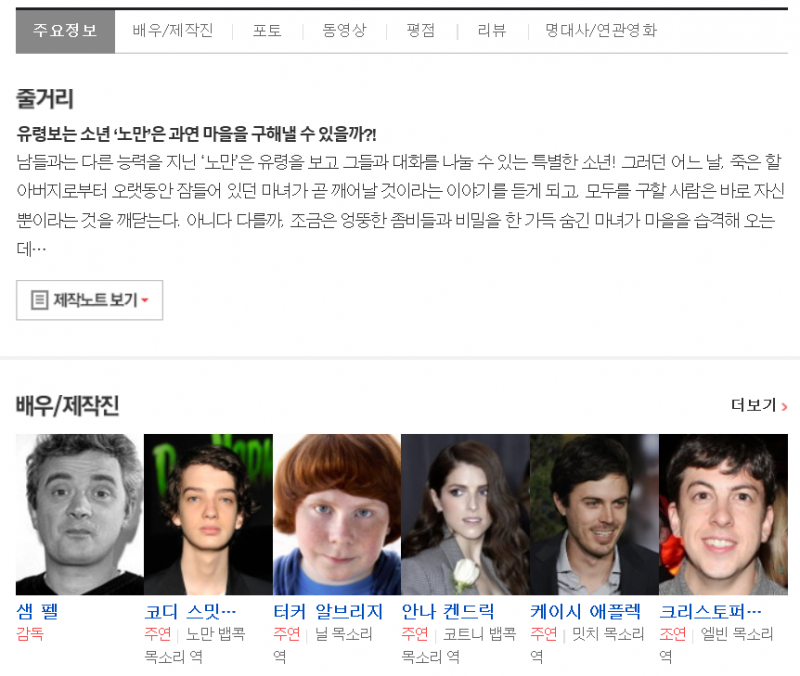Click the red arrow on 제작노트 보기
This screenshot has width=800, height=676.
click(x=145, y=301)
